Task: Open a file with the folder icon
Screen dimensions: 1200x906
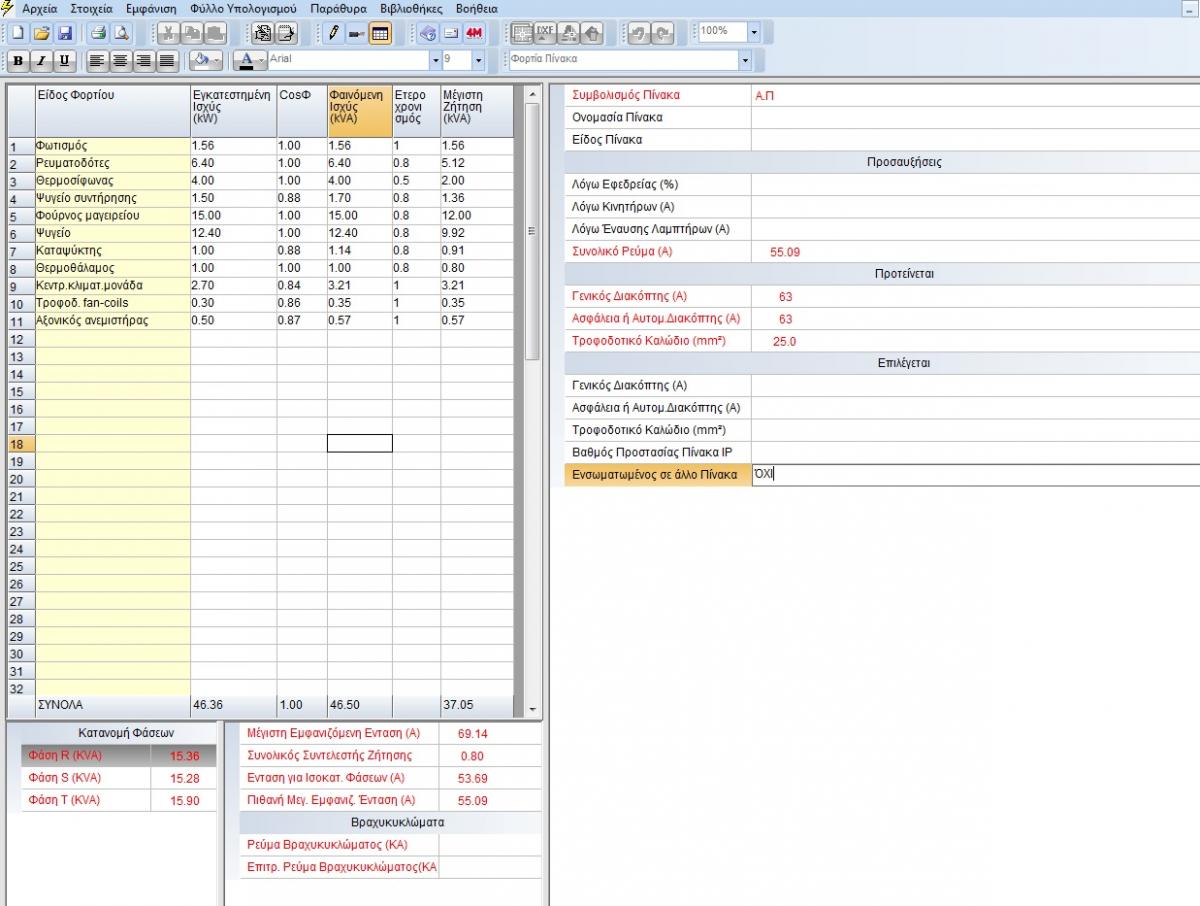Action: point(41,33)
